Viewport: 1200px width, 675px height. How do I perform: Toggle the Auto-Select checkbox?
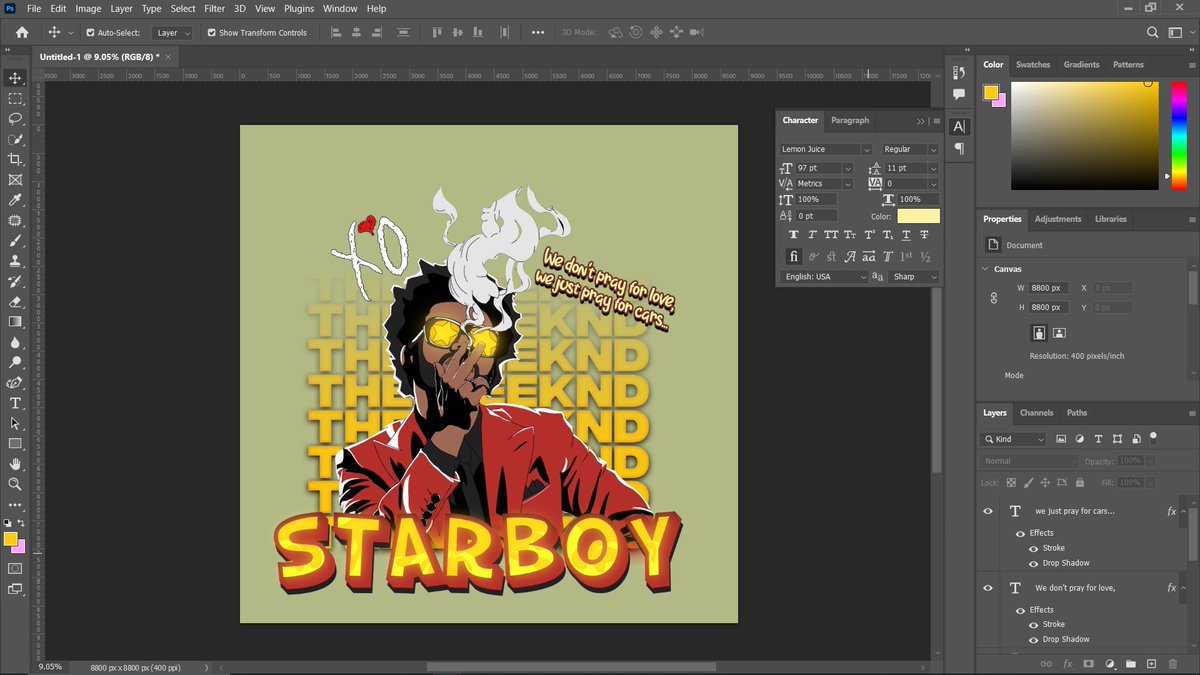(x=90, y=32)
